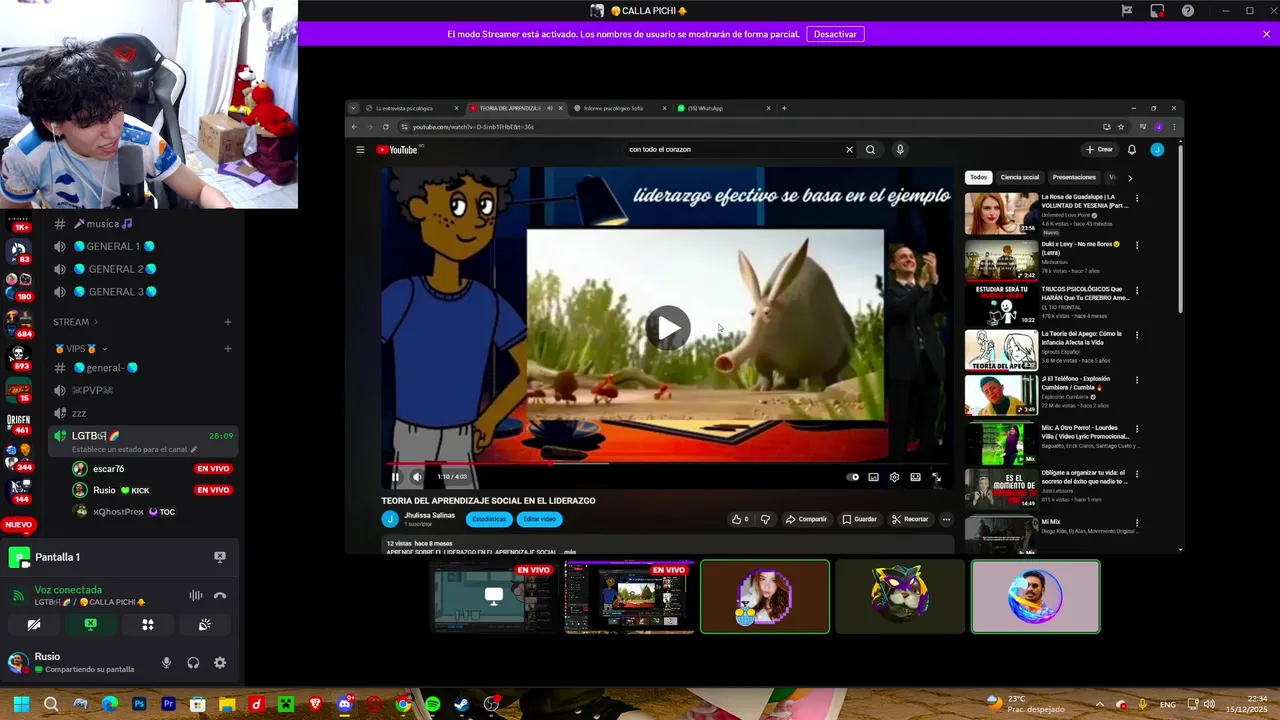Dismiss the Streamer mode banner
The image size is (1280, 720).
point(1266,34)
